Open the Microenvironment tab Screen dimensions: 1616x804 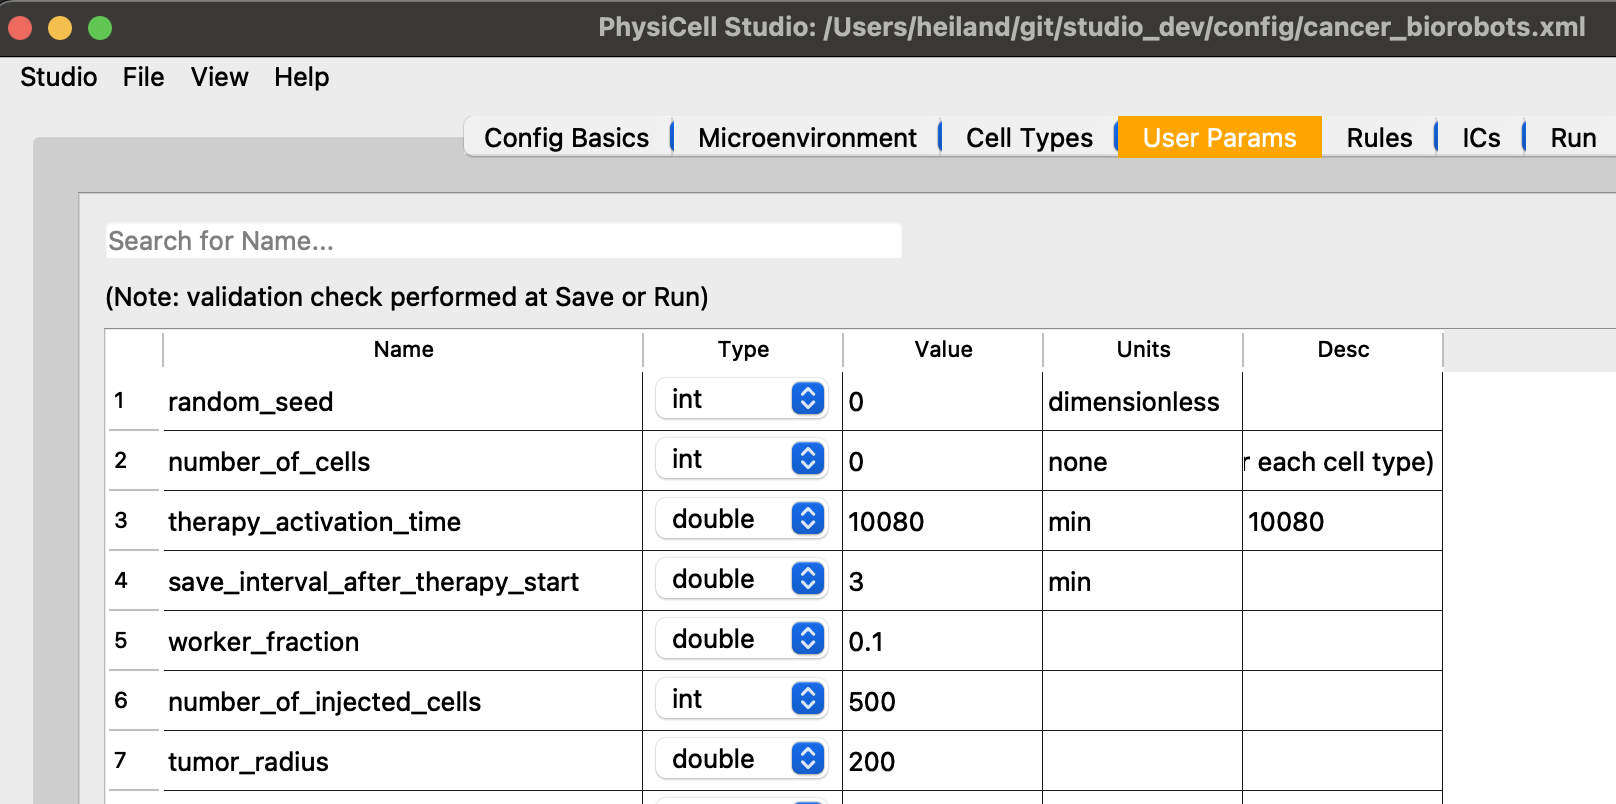click(x=806, y=138)
